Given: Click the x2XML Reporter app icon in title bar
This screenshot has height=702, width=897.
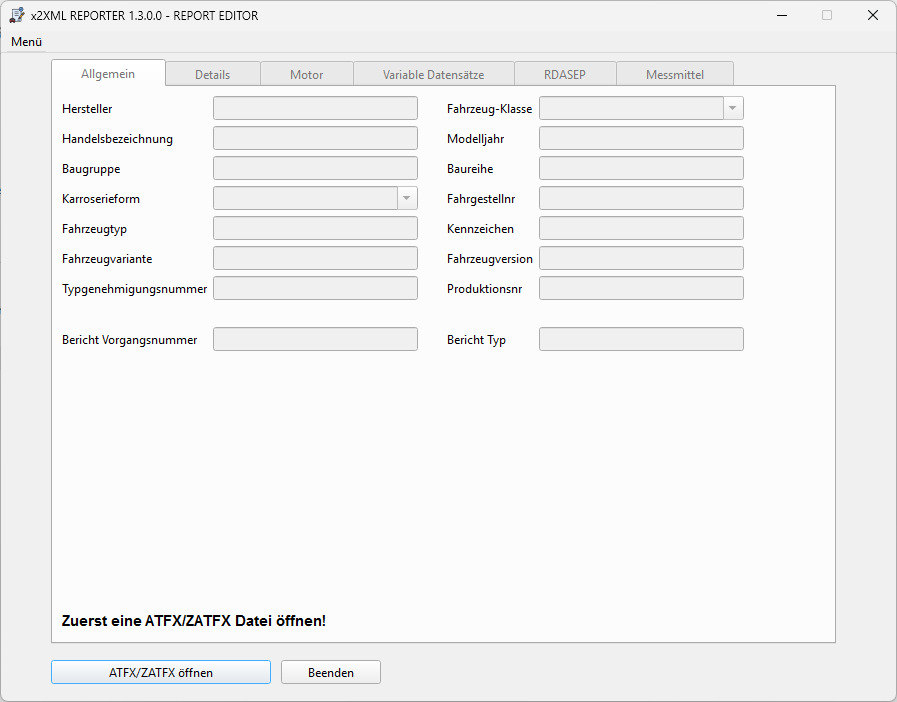Looking at the screenshot, I should [17, 15].
